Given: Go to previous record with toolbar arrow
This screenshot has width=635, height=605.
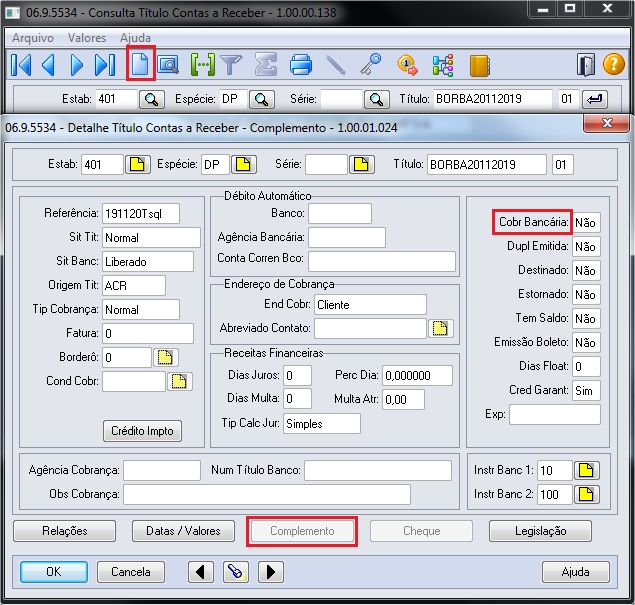Looking at the screenshot, I should coord(49,65).
